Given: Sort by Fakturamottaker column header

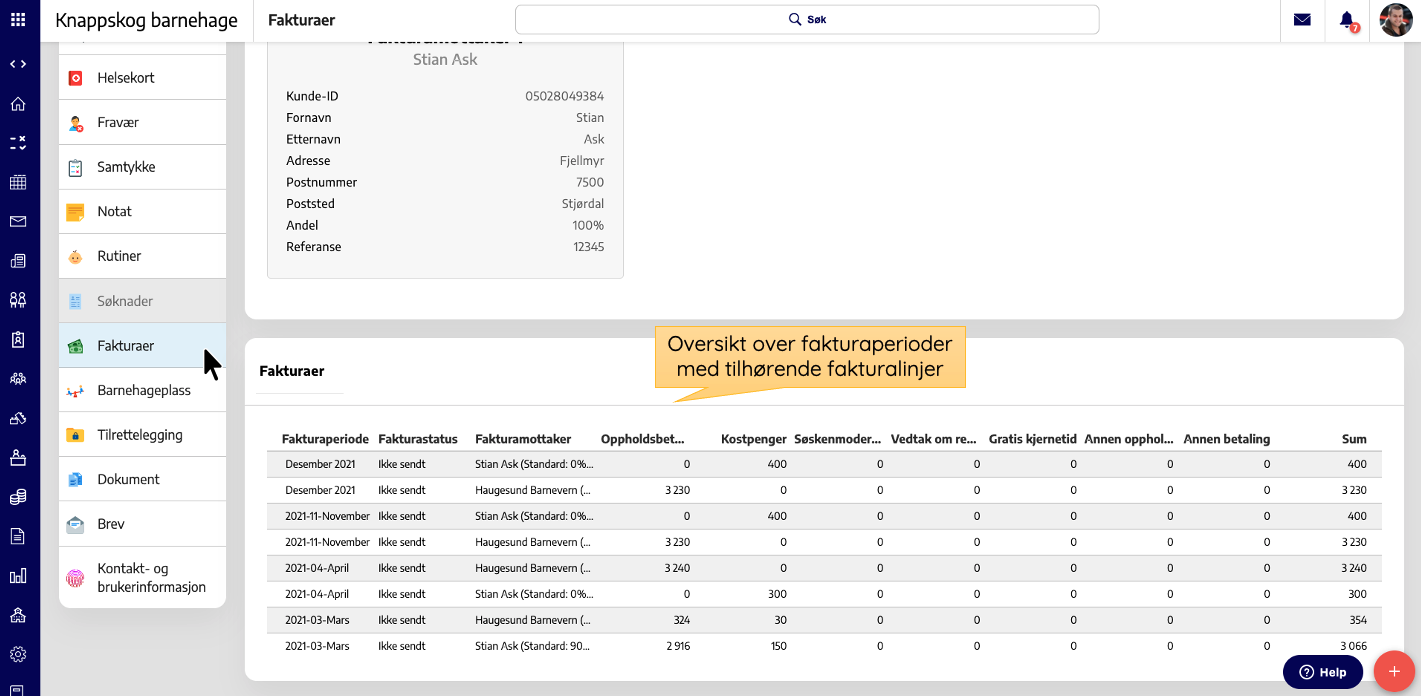Looking at the screenshot, I should tap(523, 439).
